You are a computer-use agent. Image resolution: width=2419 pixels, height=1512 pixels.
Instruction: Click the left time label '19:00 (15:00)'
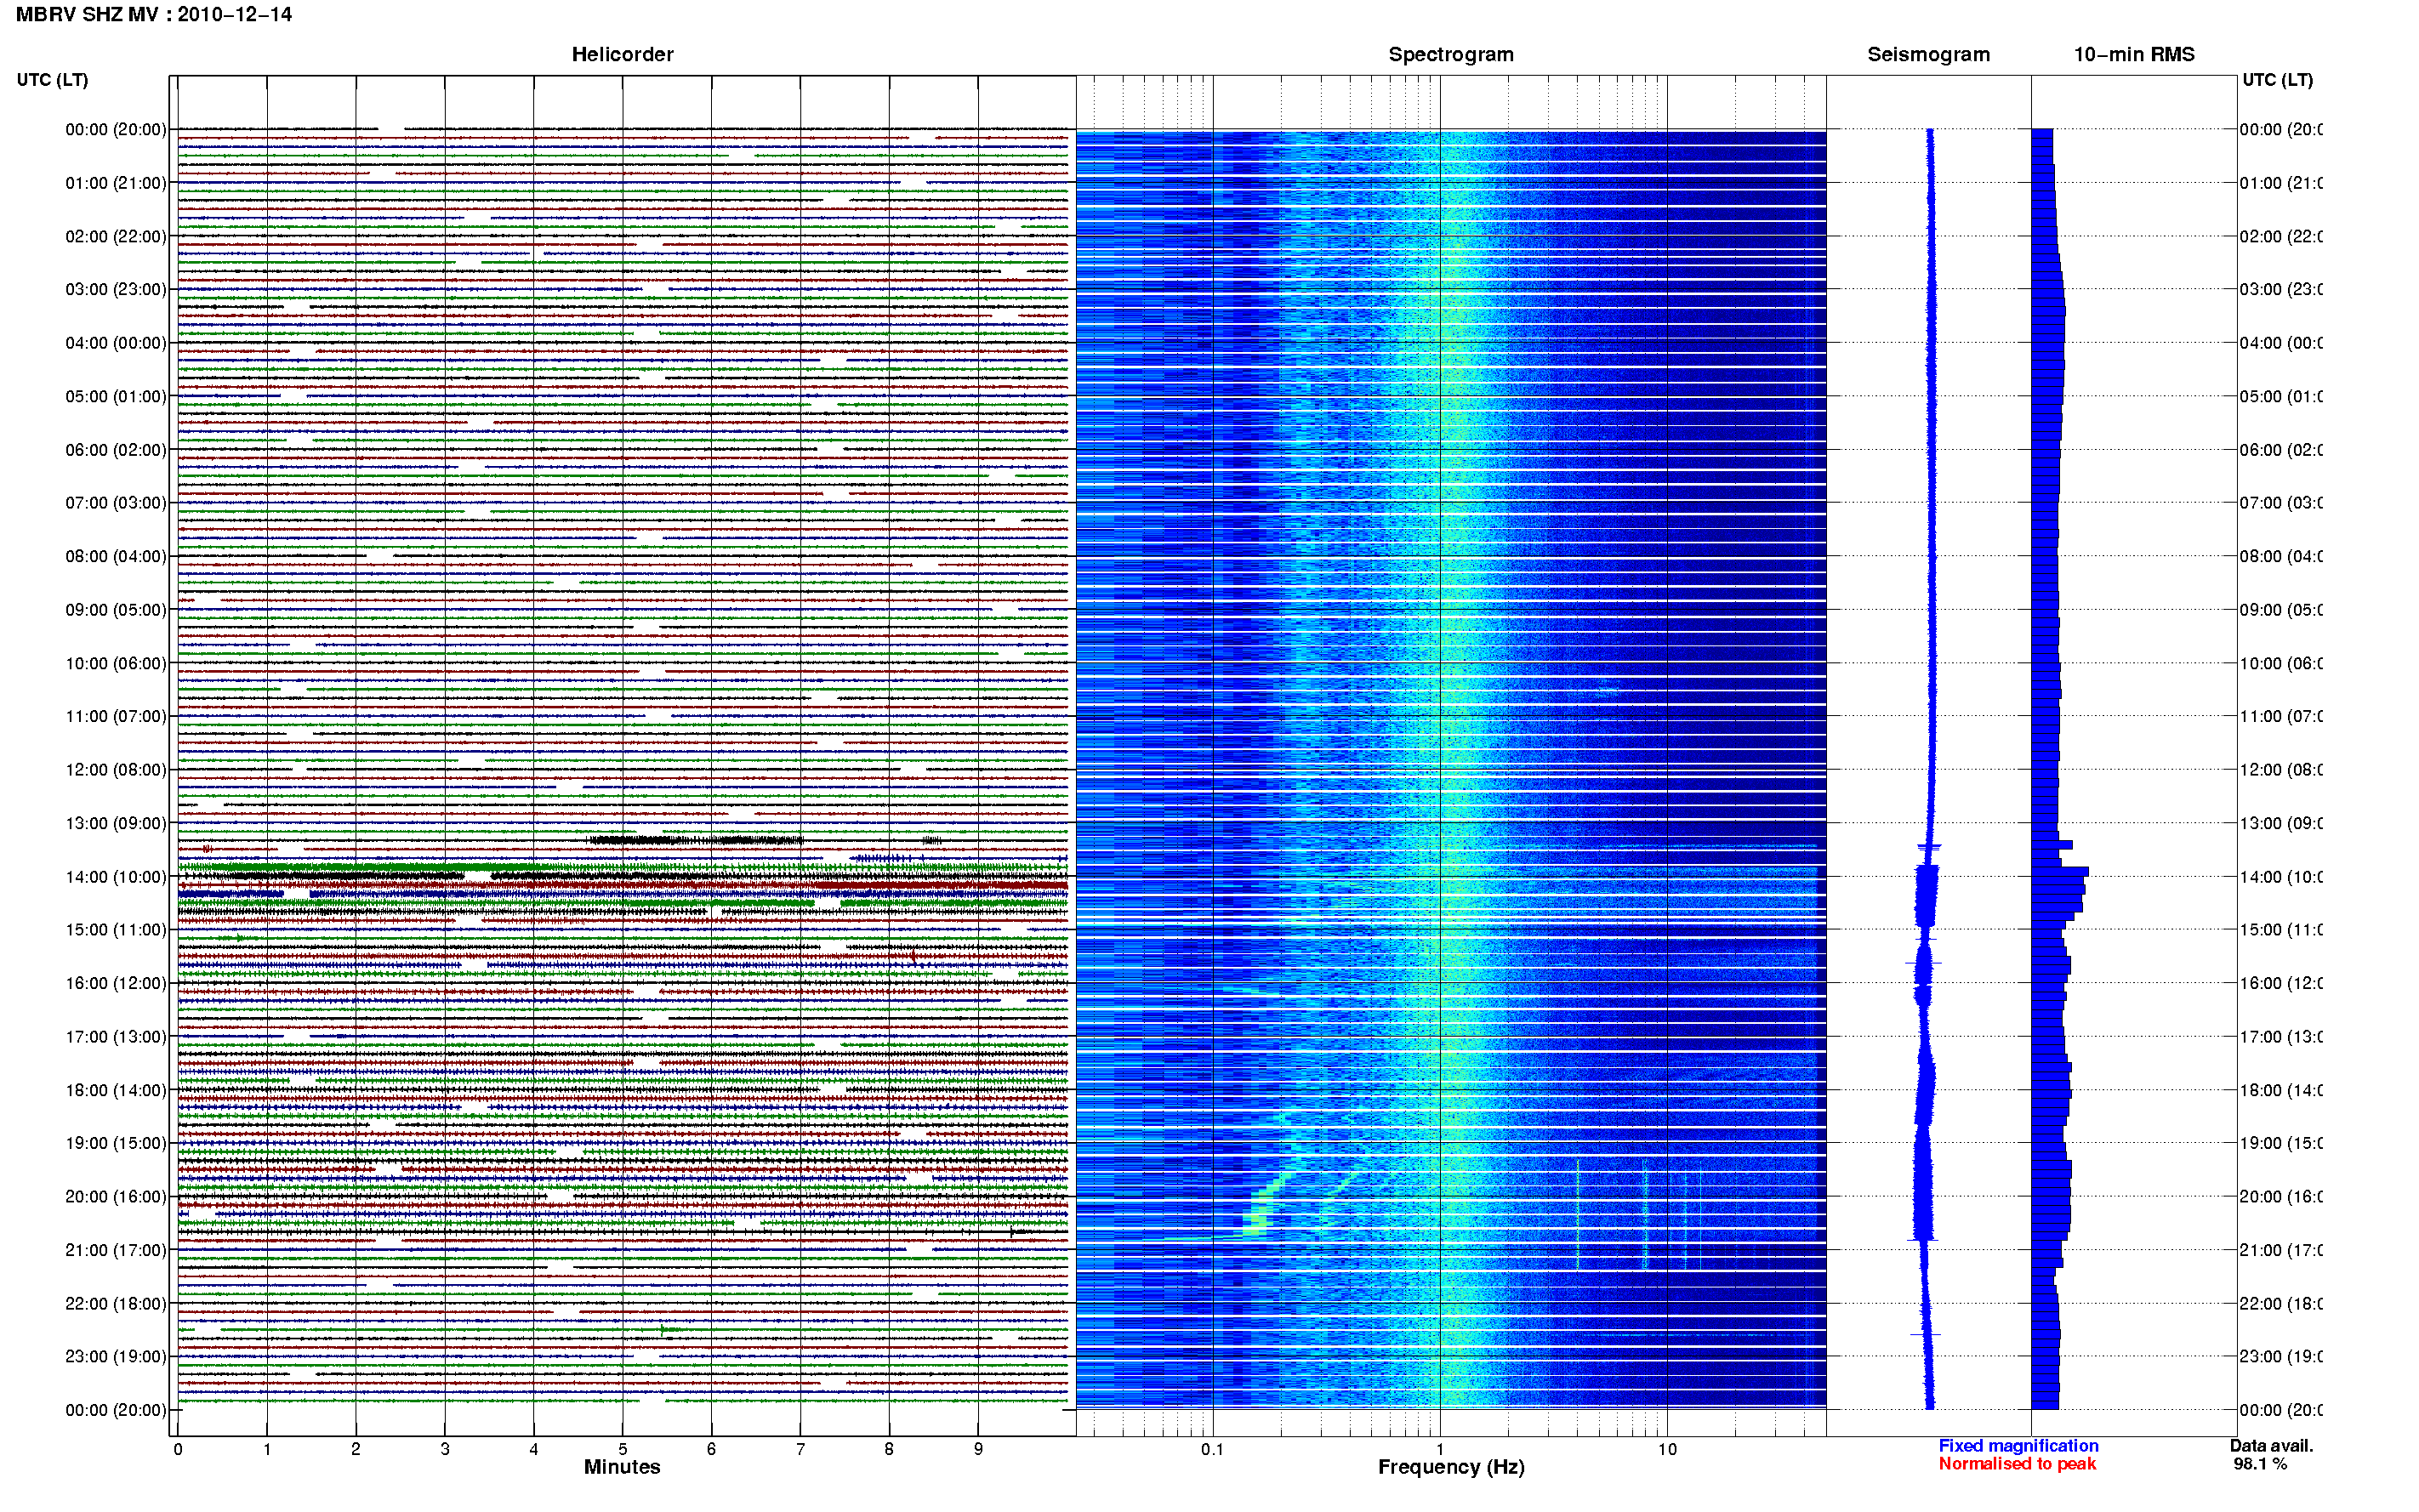[116, 1142]
